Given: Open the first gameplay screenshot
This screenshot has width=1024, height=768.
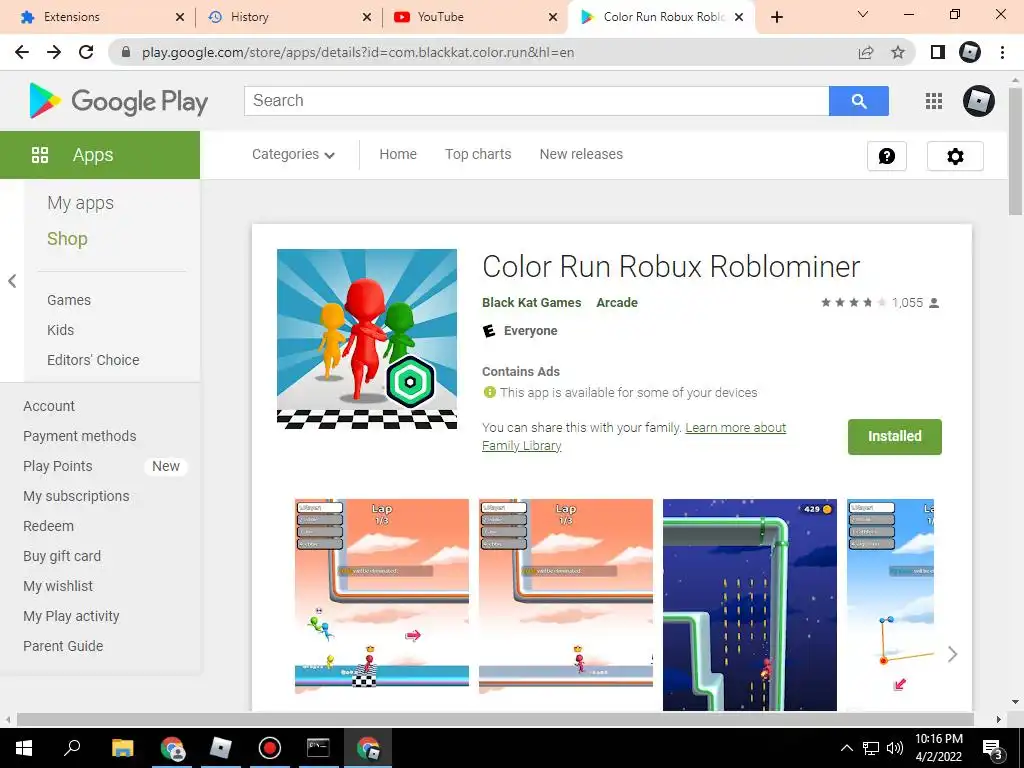Looking at the screenshot, I should (x=382, y=596).
